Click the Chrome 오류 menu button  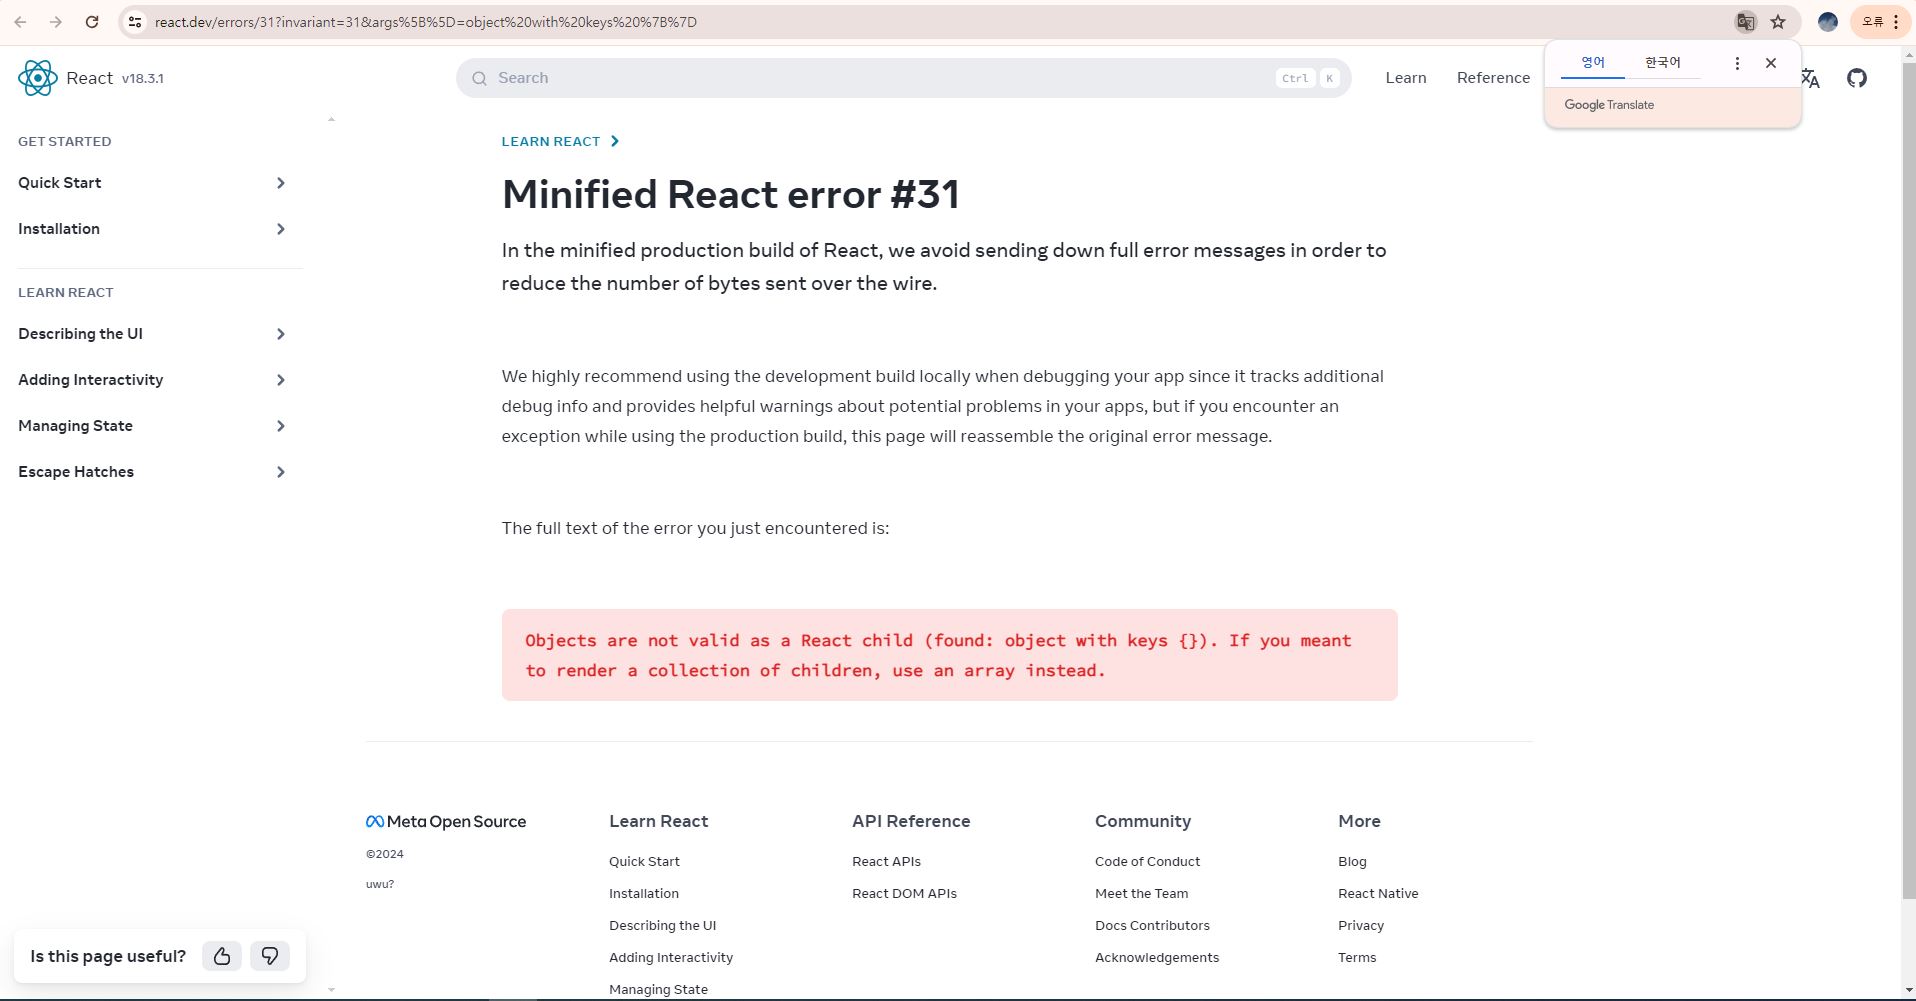coord(1880,22)
